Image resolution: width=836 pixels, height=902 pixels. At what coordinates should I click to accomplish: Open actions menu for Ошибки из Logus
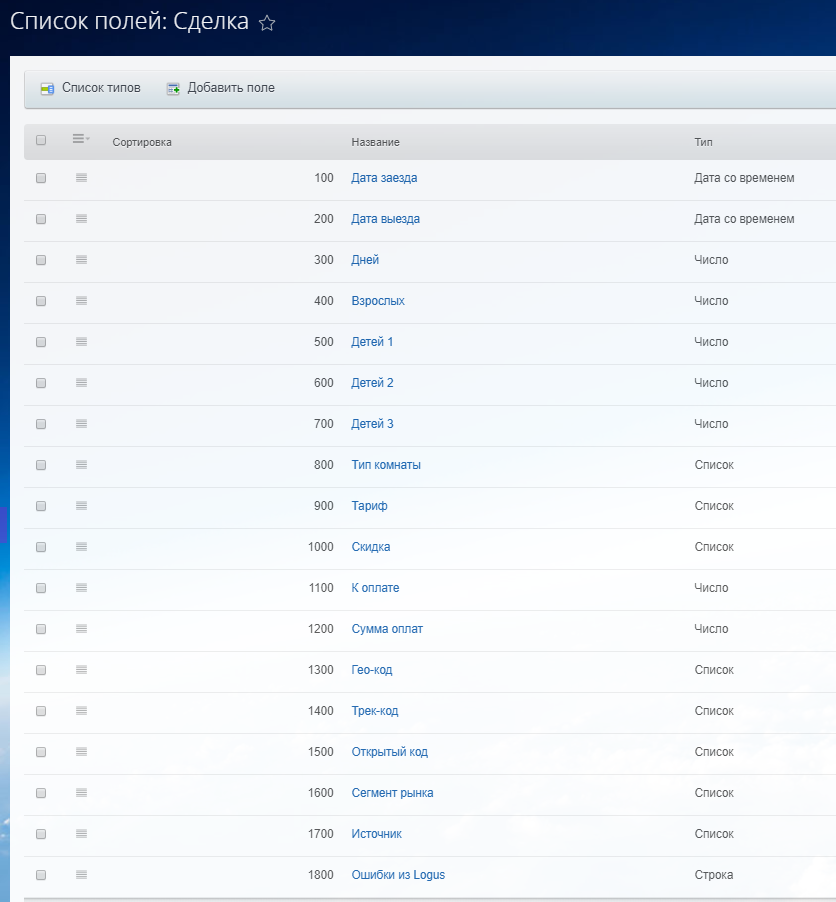(81, 875)
